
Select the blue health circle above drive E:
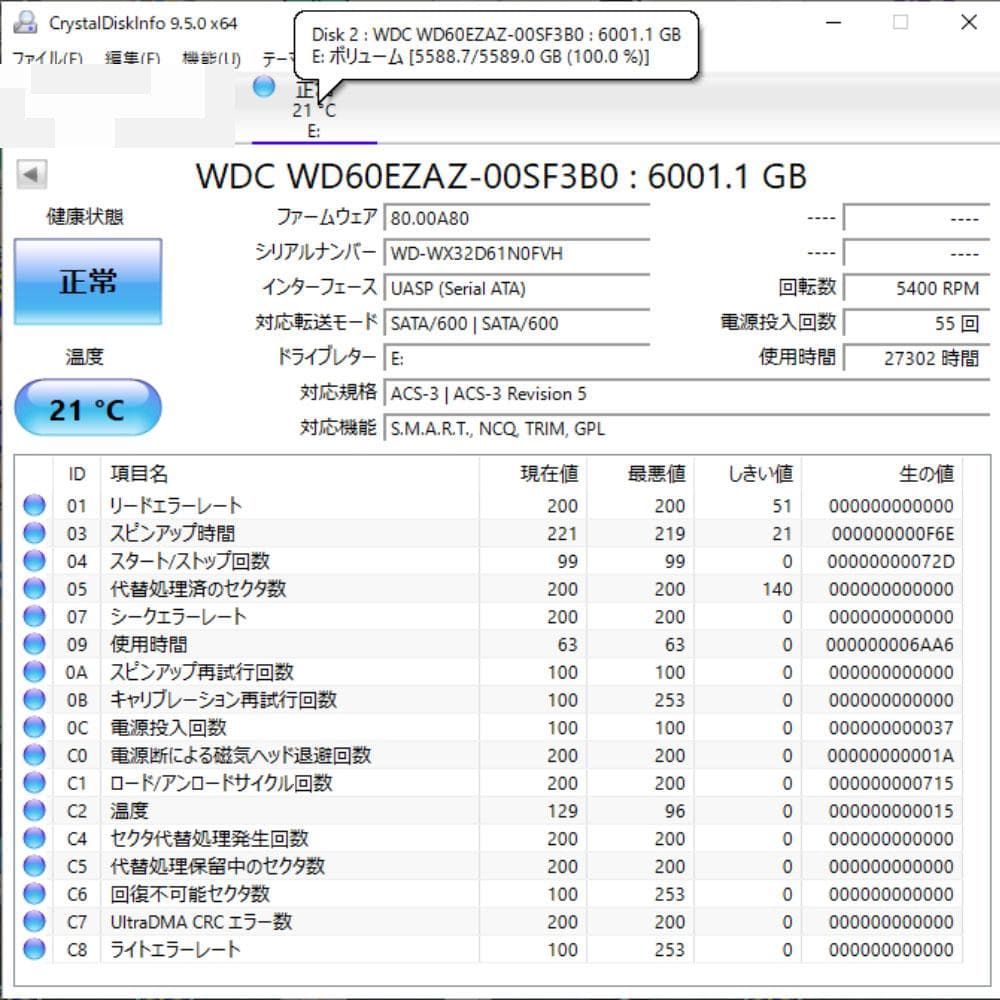click(x=263, y=88)
